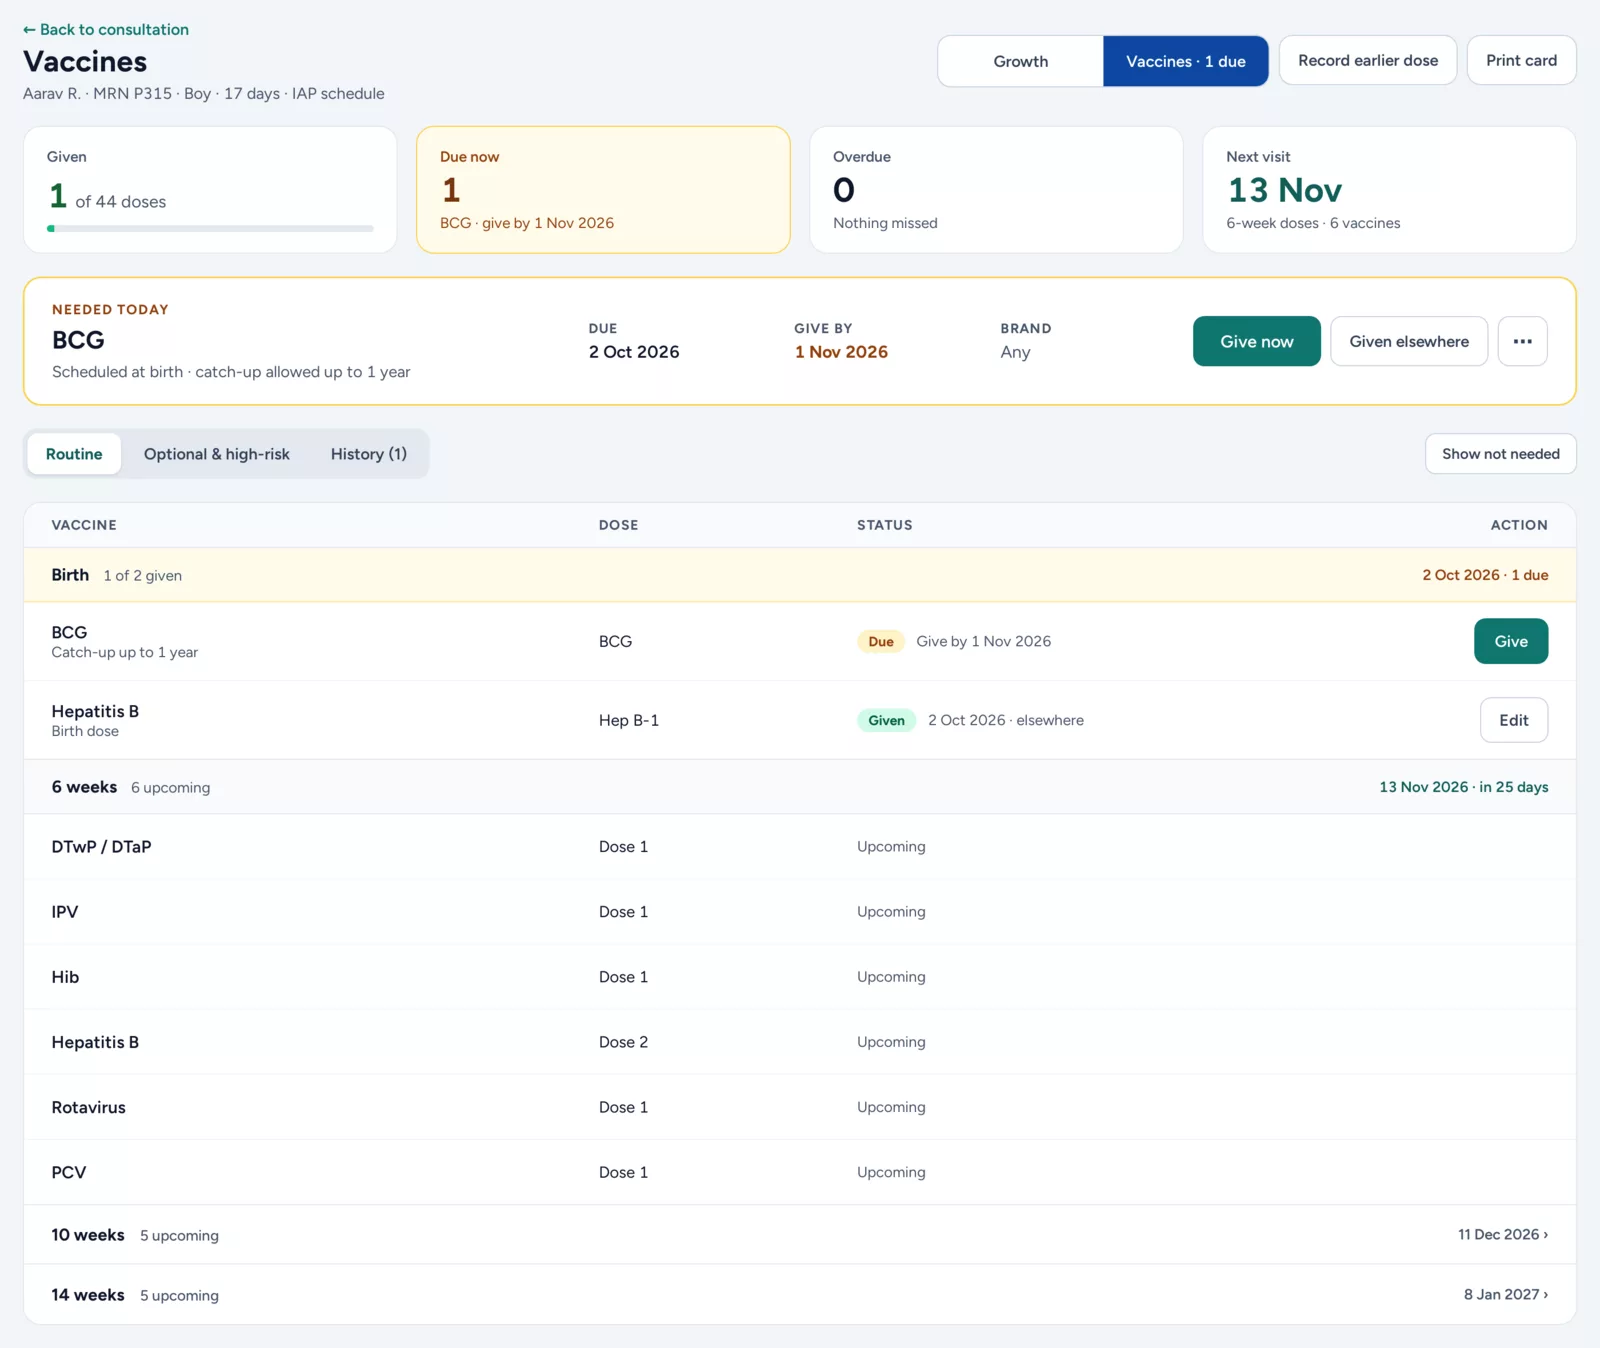Open the Next visit 13 Nov card
Image resolution: width=1600 pixels, height=1348 pixels.
(x=1389, y=190)
